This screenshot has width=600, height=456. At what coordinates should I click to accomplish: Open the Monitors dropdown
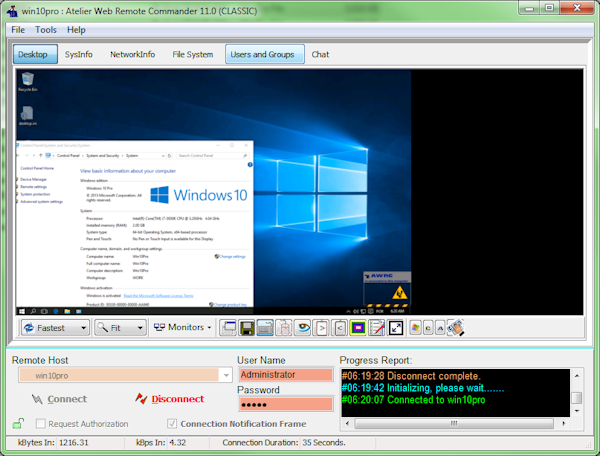(182, 327)
